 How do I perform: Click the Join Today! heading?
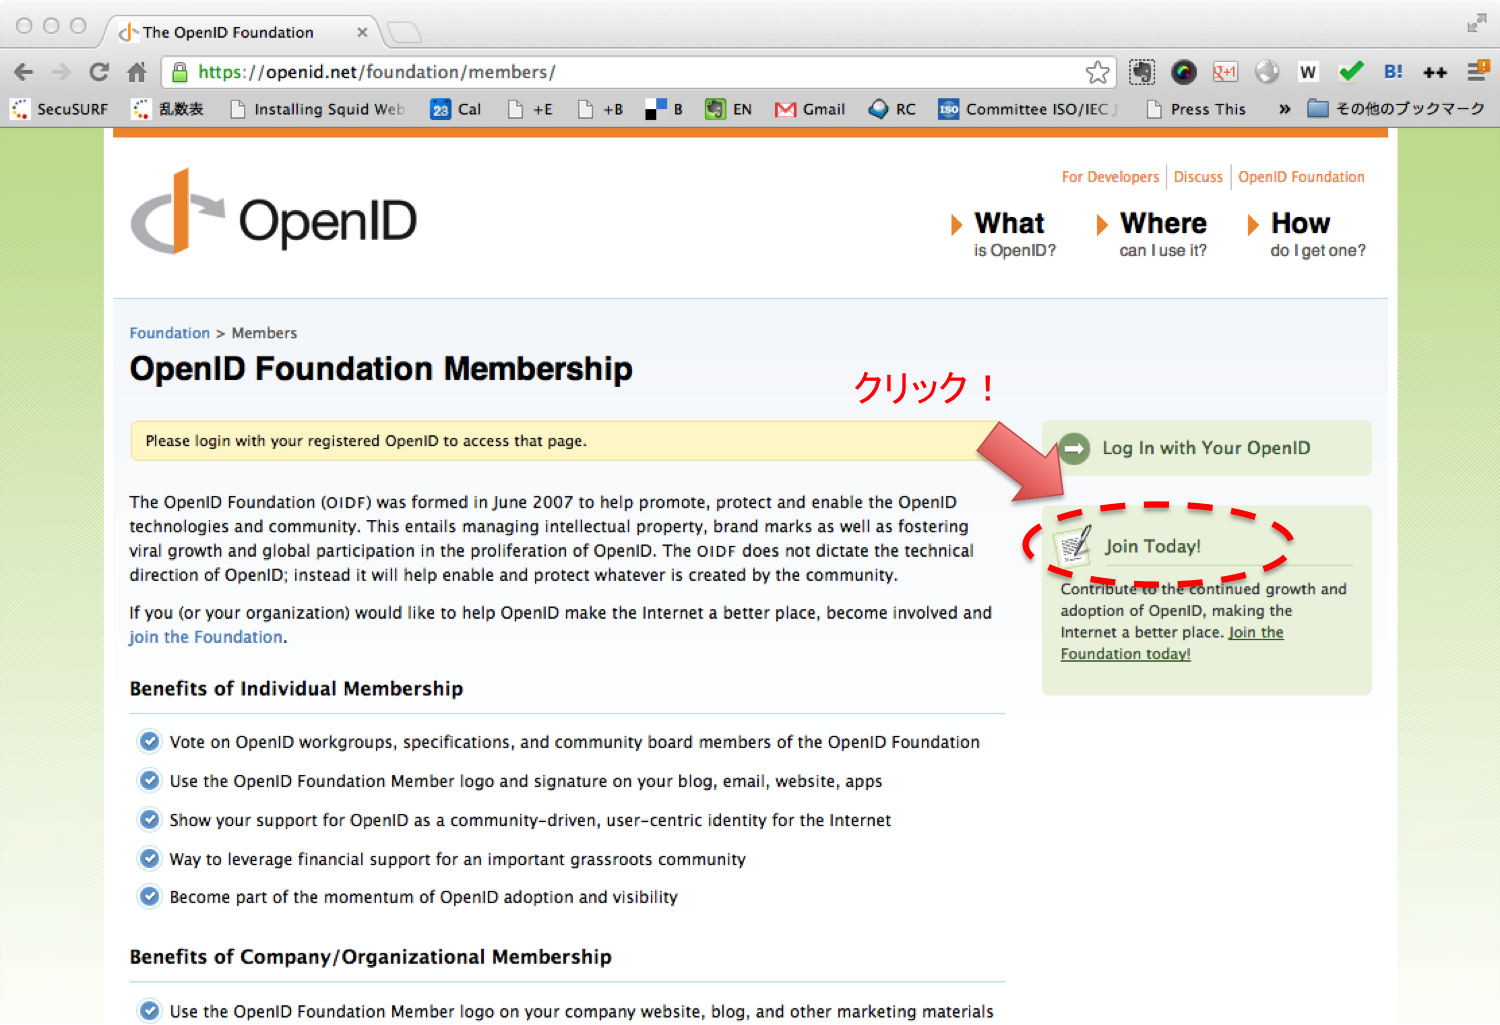pyautogui.click(x=1153, y=546)
